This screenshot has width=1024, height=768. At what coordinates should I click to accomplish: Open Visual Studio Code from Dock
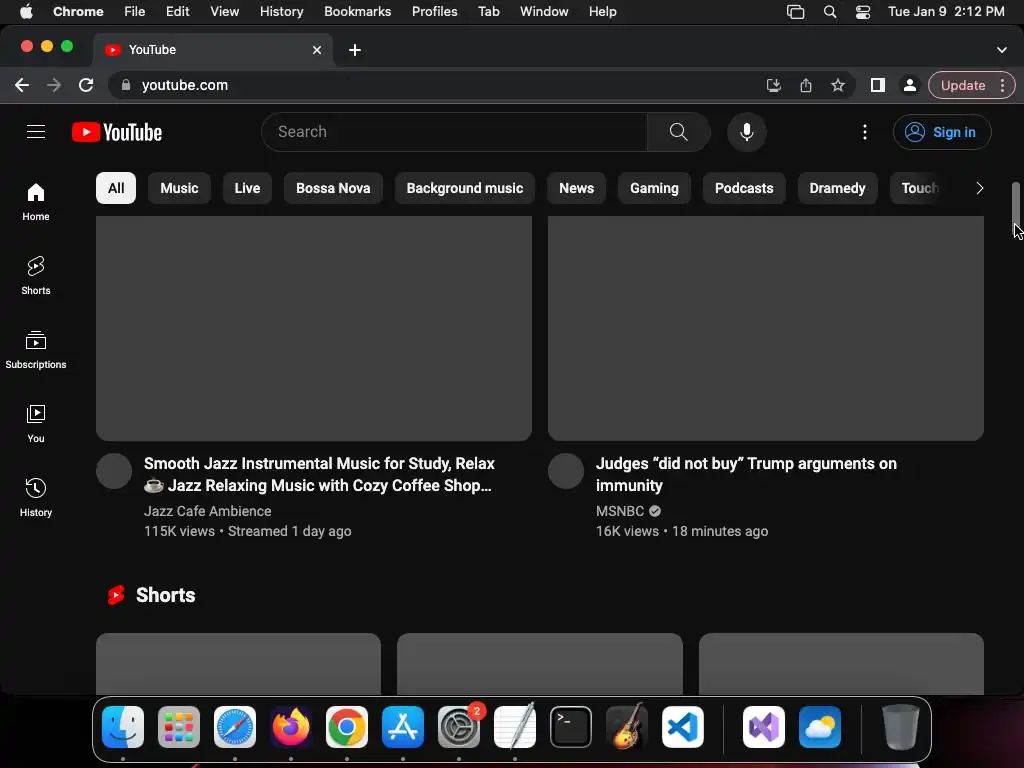682,727
